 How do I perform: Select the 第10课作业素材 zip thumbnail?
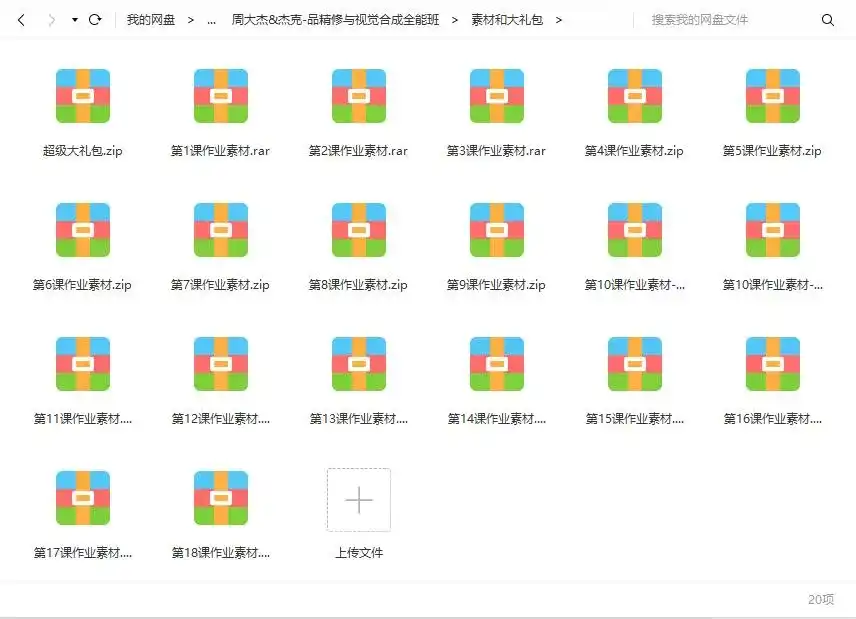coord(633,231)
